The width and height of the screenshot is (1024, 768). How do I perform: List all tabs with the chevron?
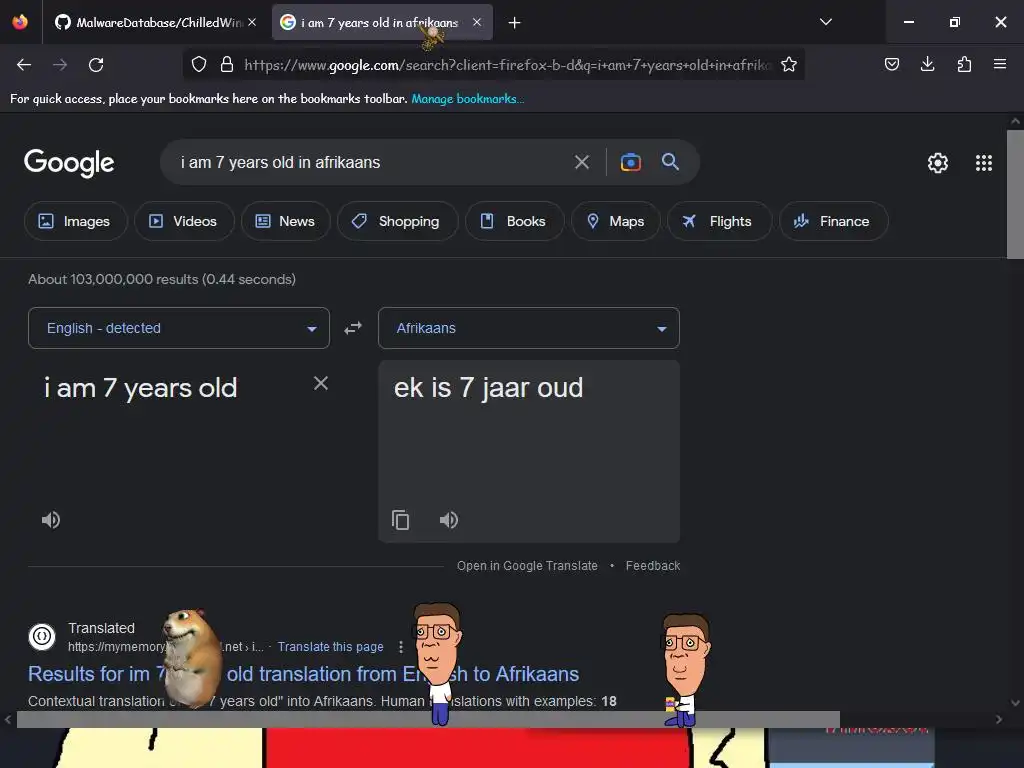[x=825, y=22]
